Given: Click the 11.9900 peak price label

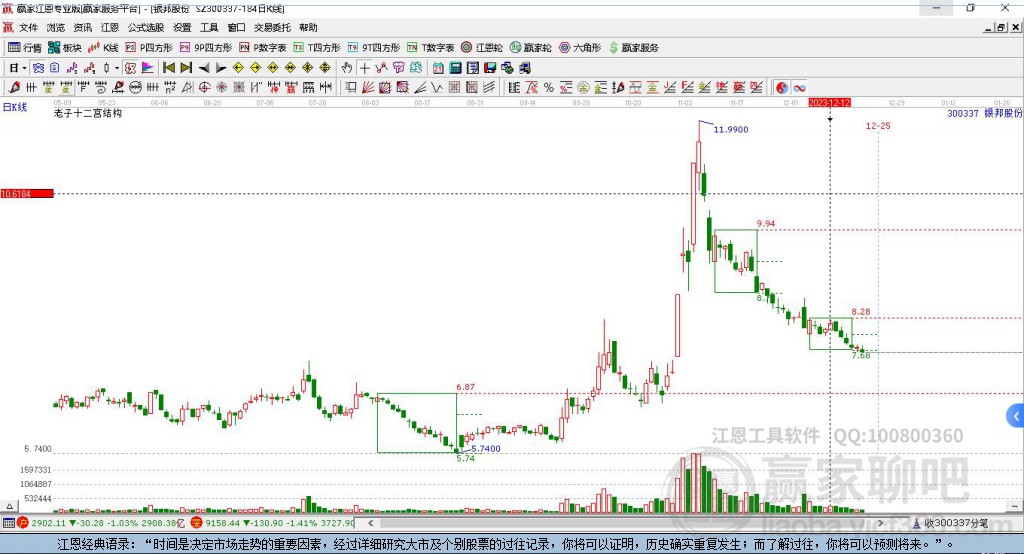Looking at the screenshot, I should click(731, 129).
